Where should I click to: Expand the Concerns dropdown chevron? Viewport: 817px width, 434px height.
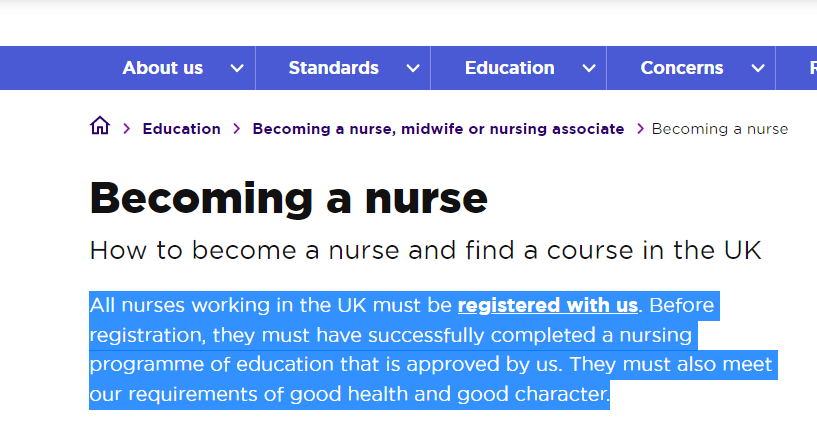[x=758, y=68]
